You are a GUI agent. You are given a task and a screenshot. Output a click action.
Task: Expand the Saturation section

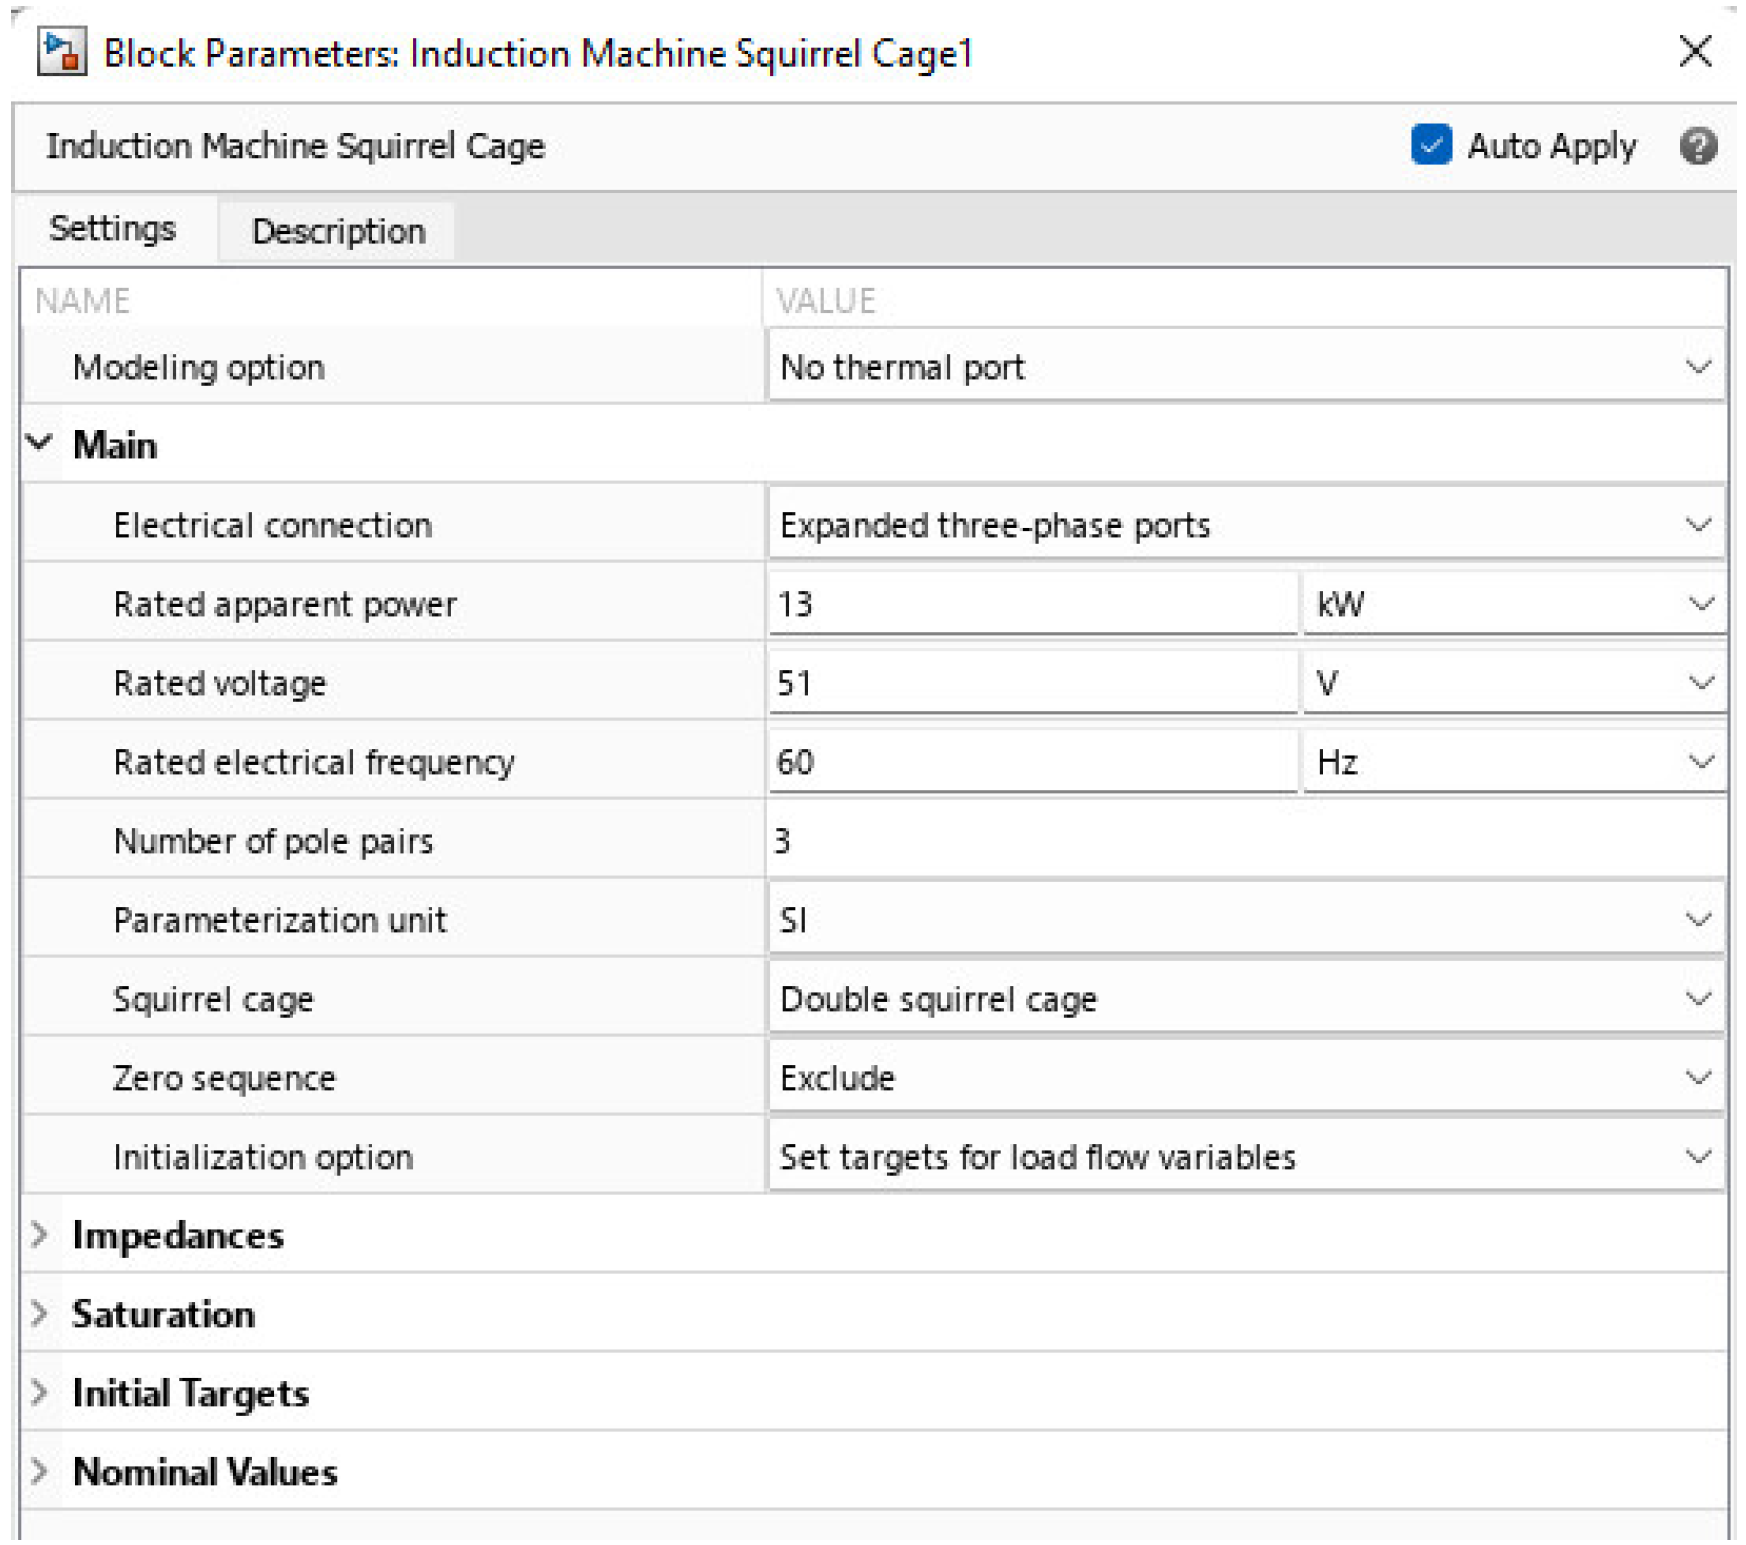coord(40,1314)
